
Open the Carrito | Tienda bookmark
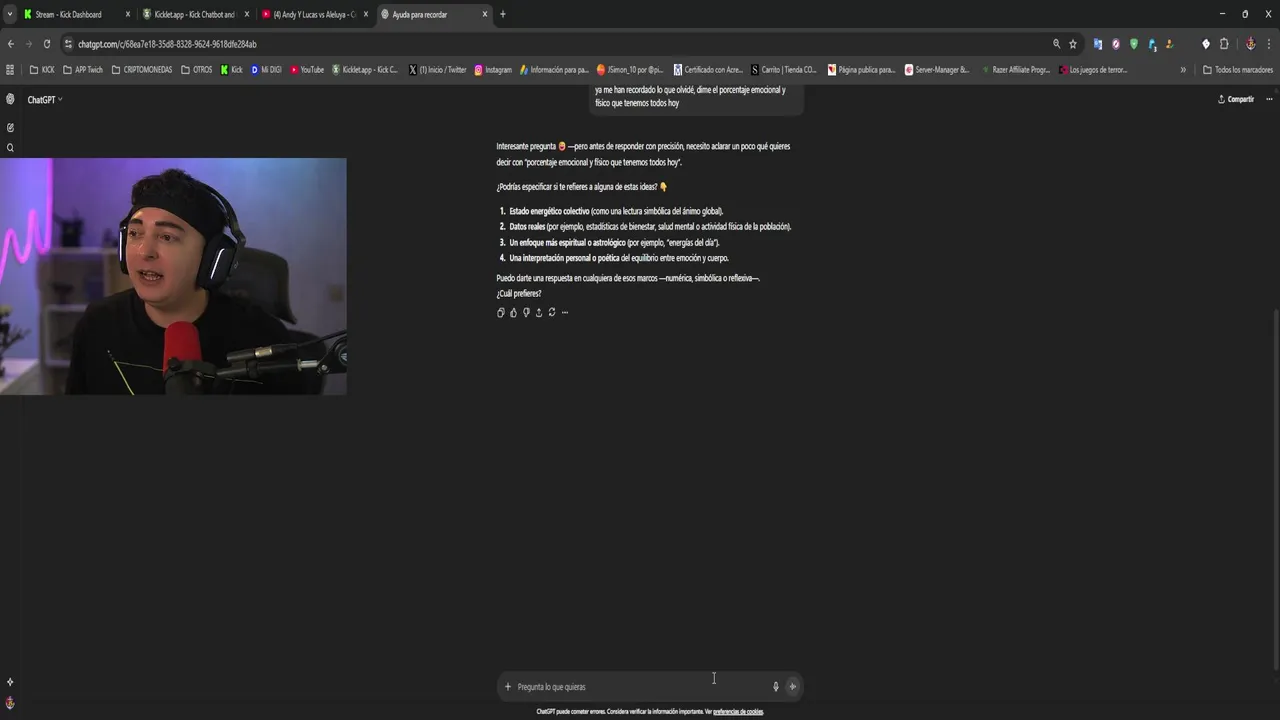pos(784,70)
